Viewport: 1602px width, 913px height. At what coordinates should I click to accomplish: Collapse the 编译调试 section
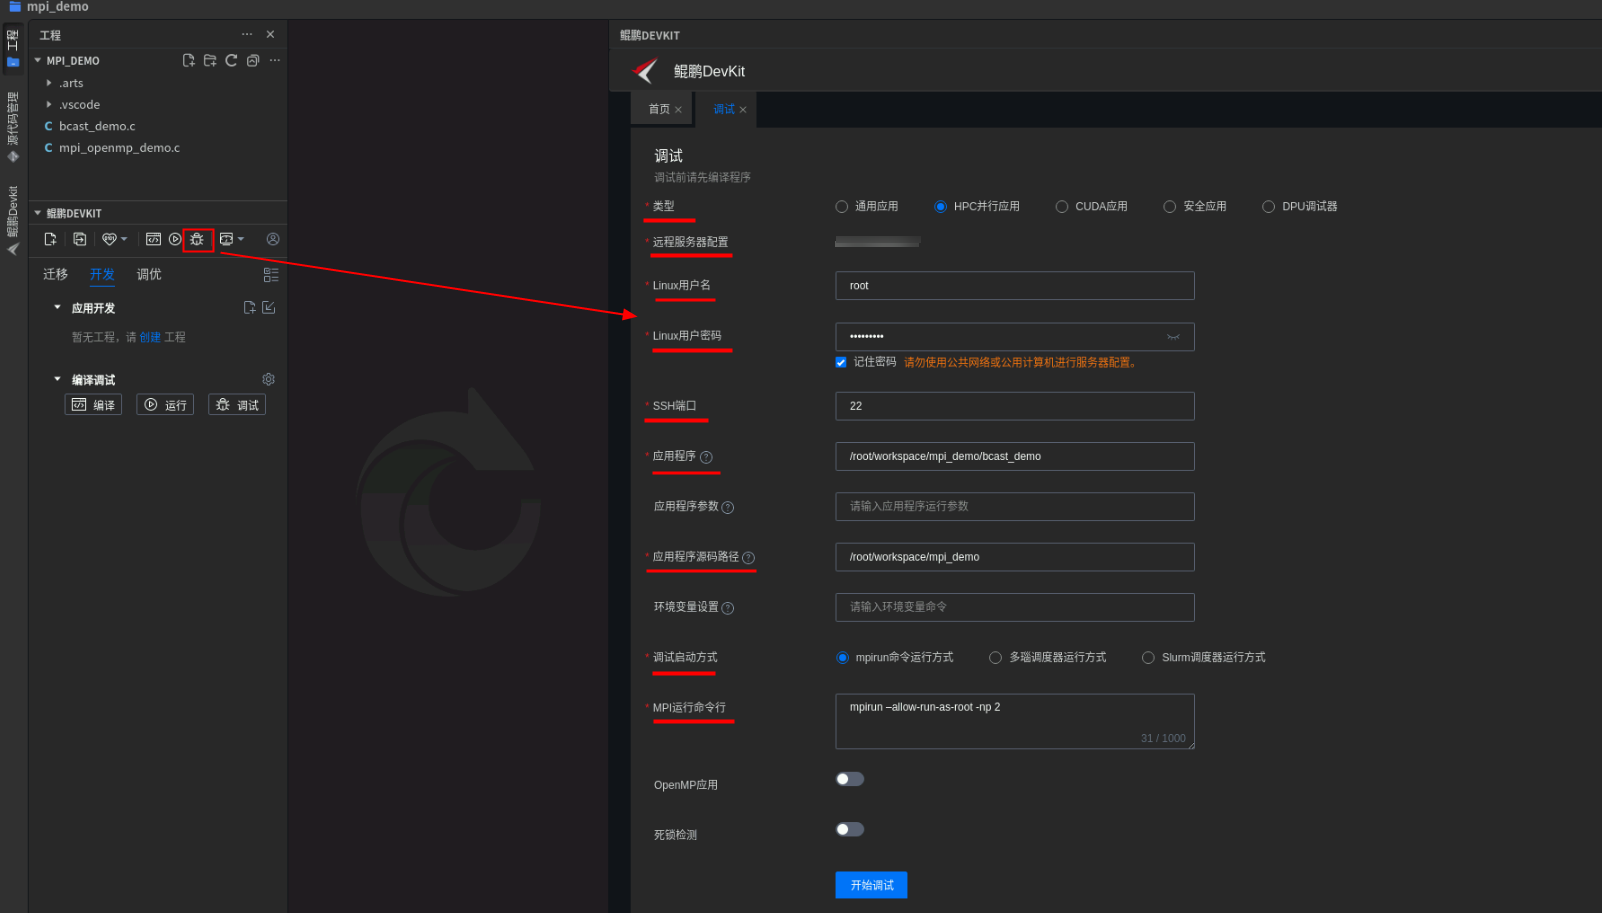(57, 379)
